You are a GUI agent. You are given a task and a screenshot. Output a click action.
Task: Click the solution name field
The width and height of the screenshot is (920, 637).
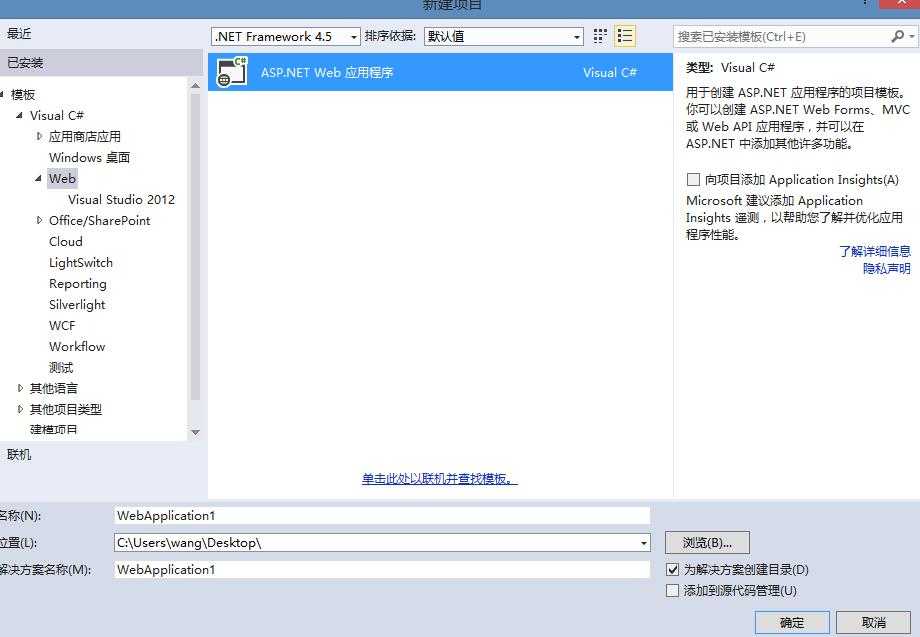[382, 570]
